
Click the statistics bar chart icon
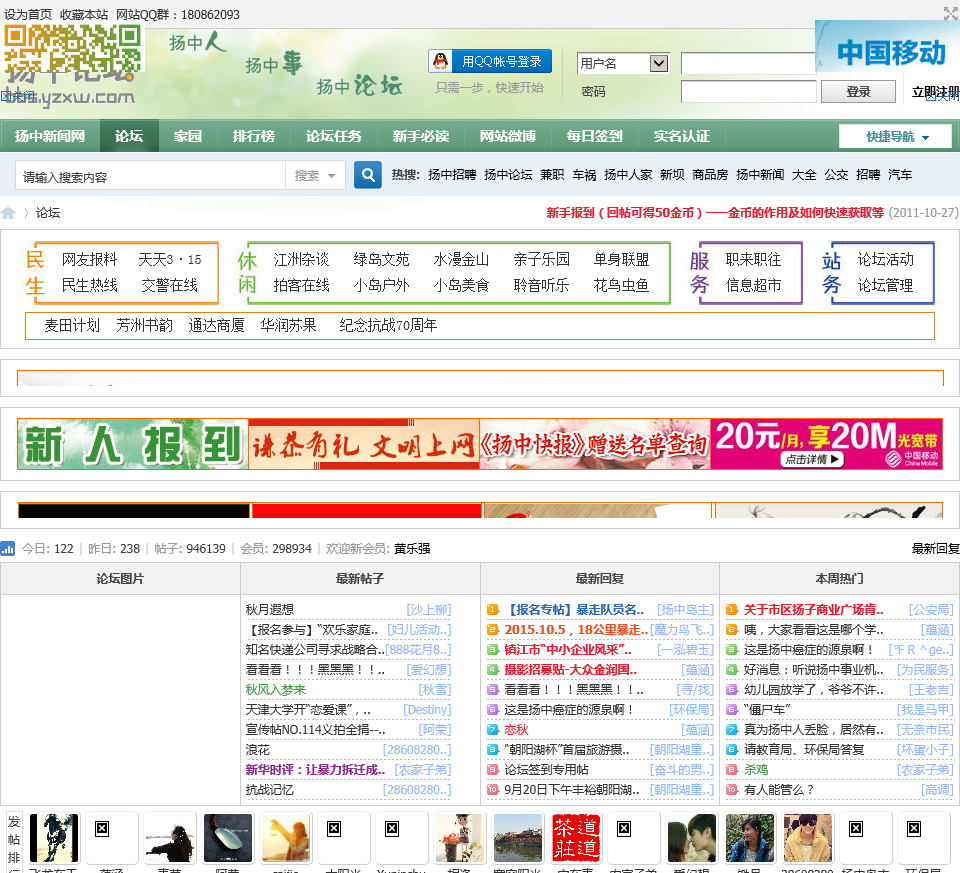7,549
